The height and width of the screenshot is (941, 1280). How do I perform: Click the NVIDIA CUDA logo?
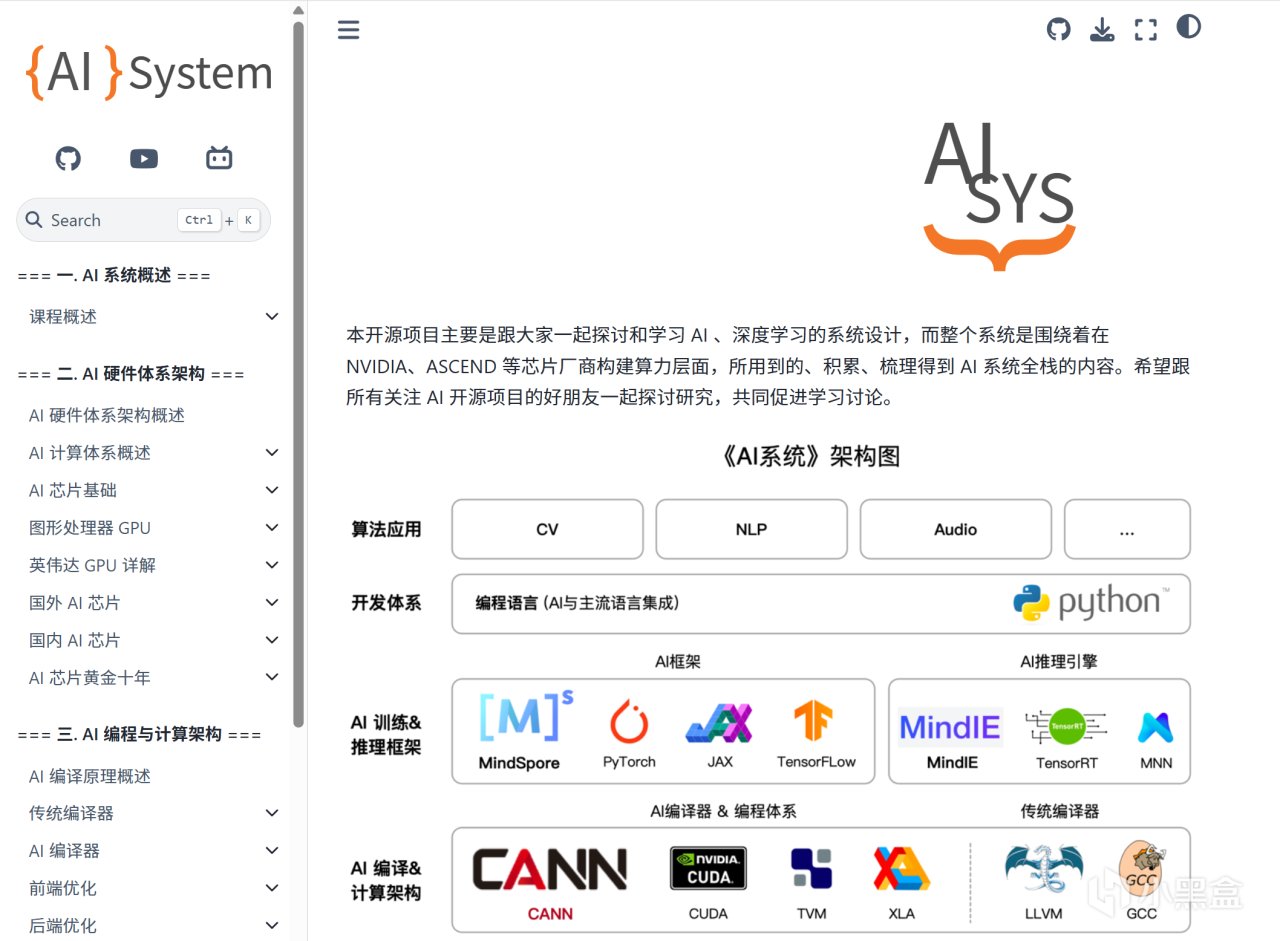(708, 868)
